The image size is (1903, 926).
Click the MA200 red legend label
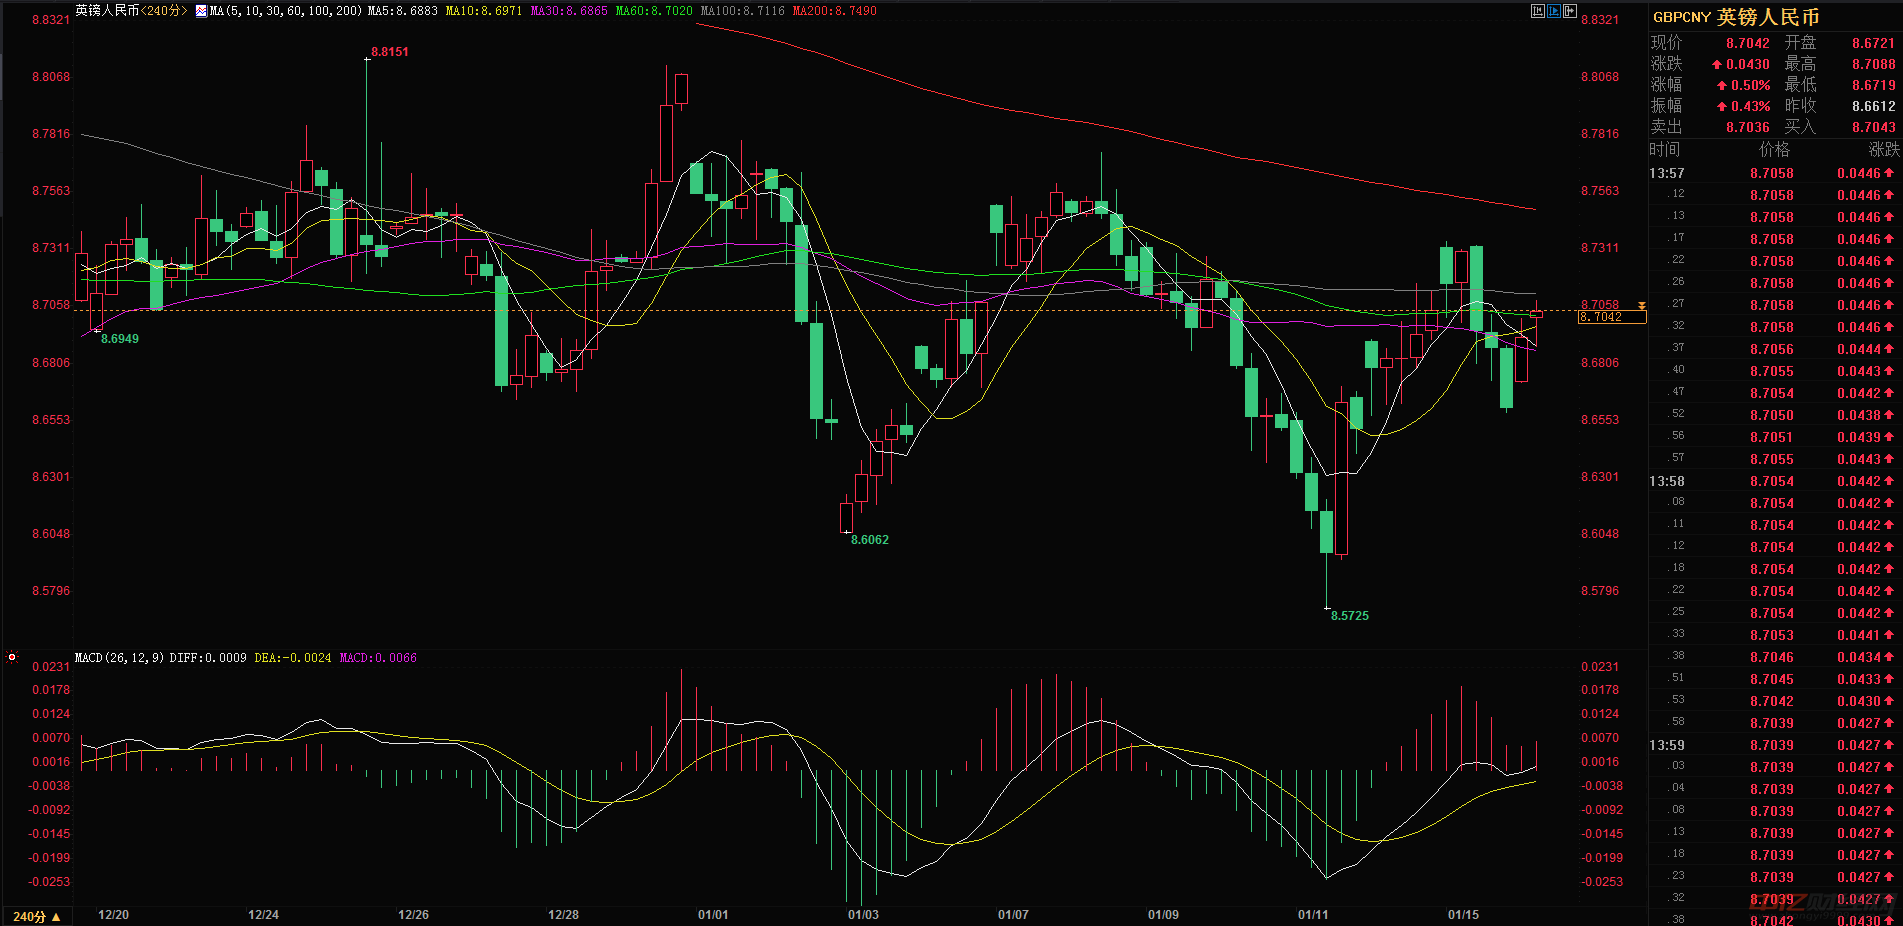pos(834,11)
